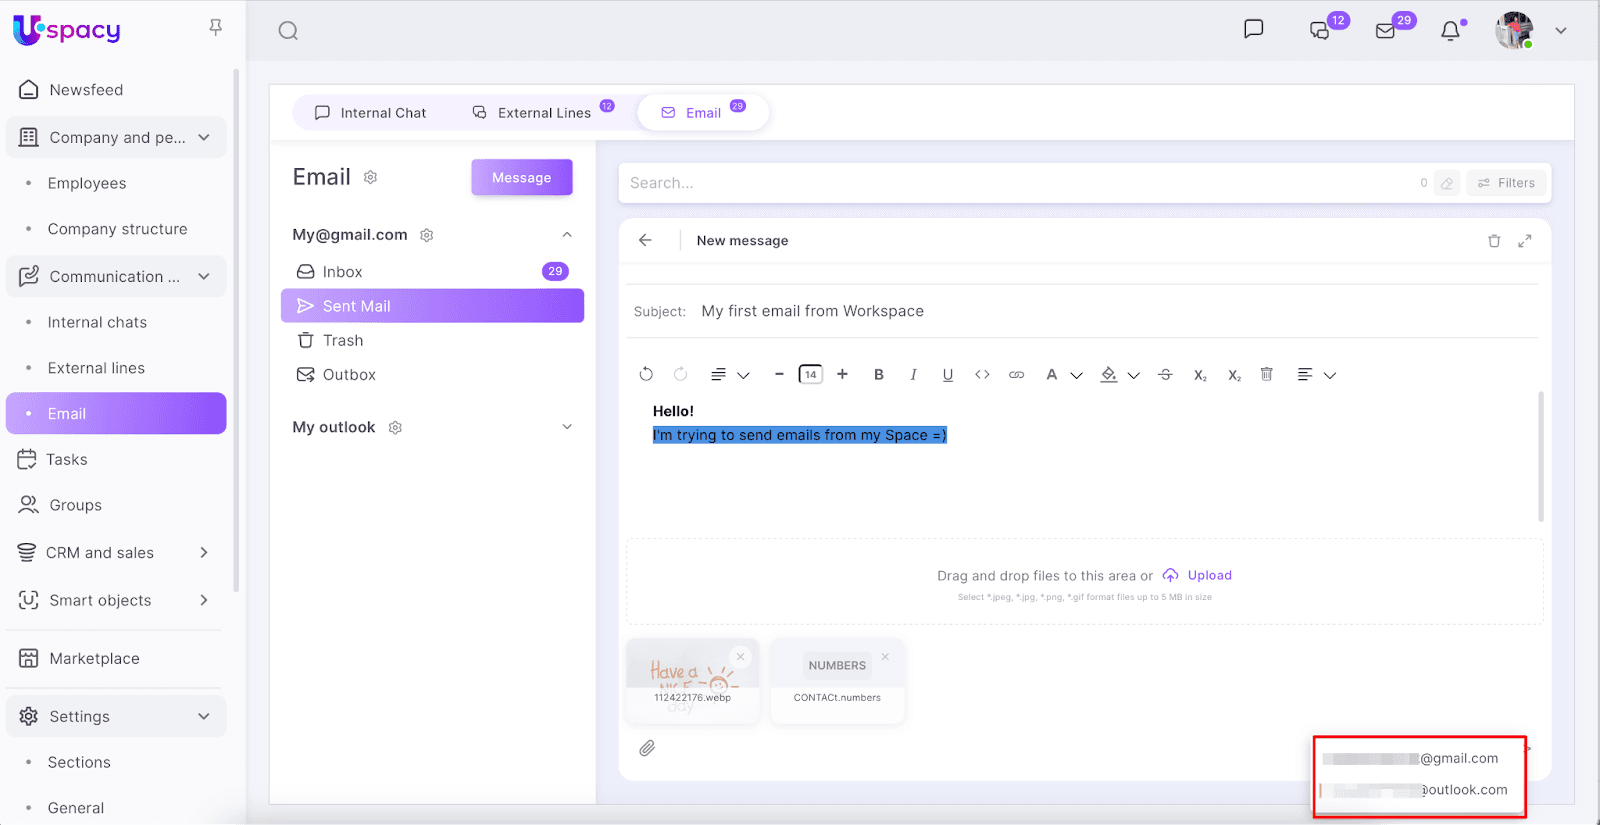
Task: Discard the new message with trash icon
Action: [x=1494, y=241]
